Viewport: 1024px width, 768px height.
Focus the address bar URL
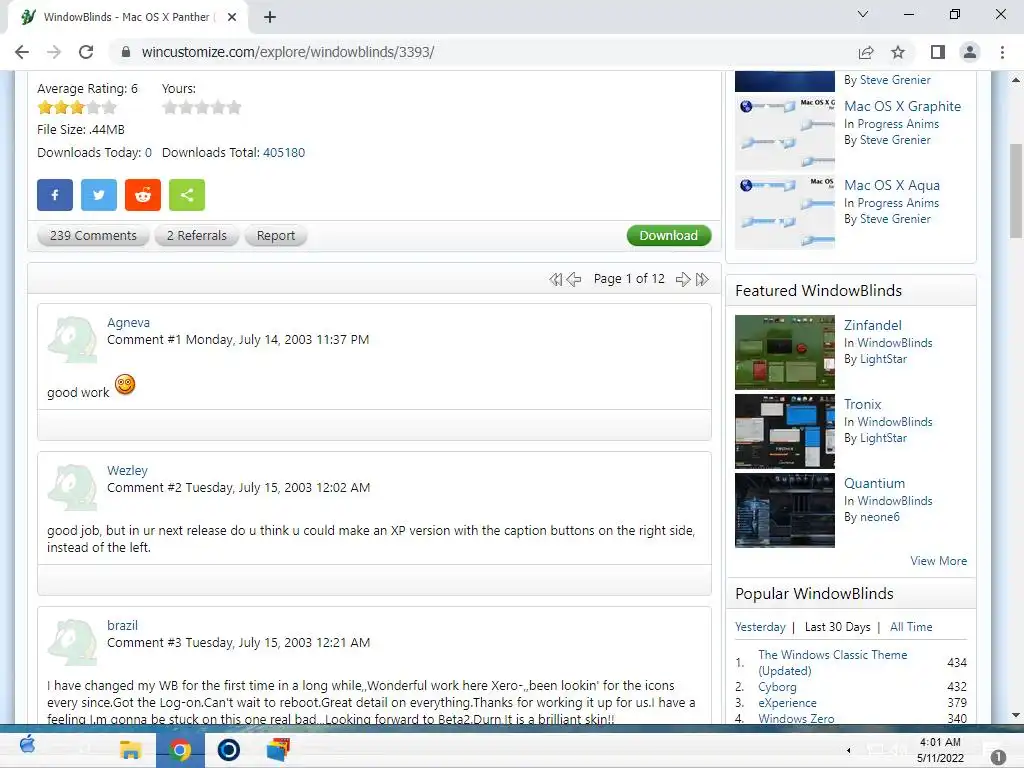click(x=287, y=52)
